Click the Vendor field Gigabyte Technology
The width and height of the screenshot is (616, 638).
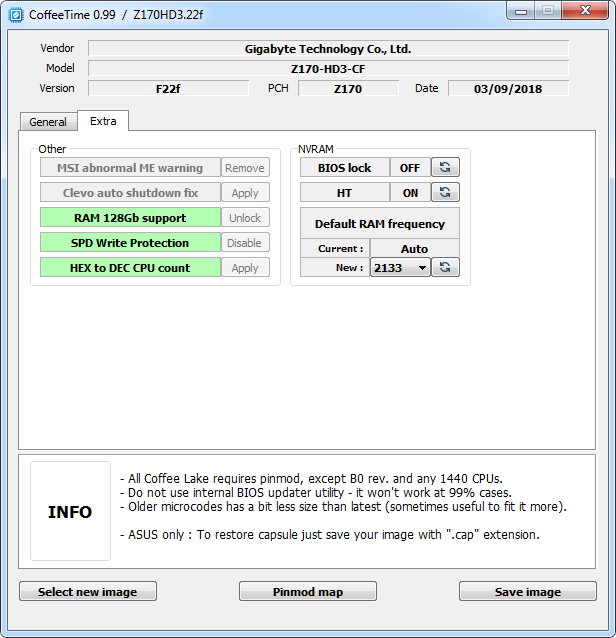pos(328,48)
